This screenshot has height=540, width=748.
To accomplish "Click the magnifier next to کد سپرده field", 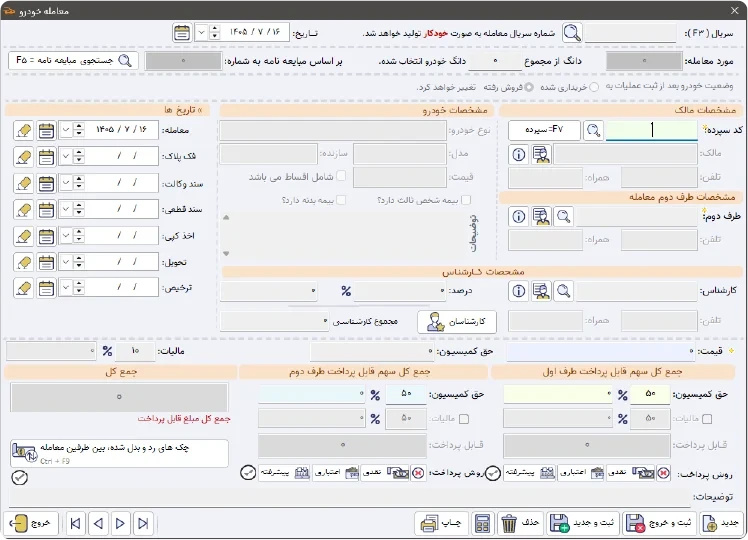I will pyautogui.click(x=593, y=130).
